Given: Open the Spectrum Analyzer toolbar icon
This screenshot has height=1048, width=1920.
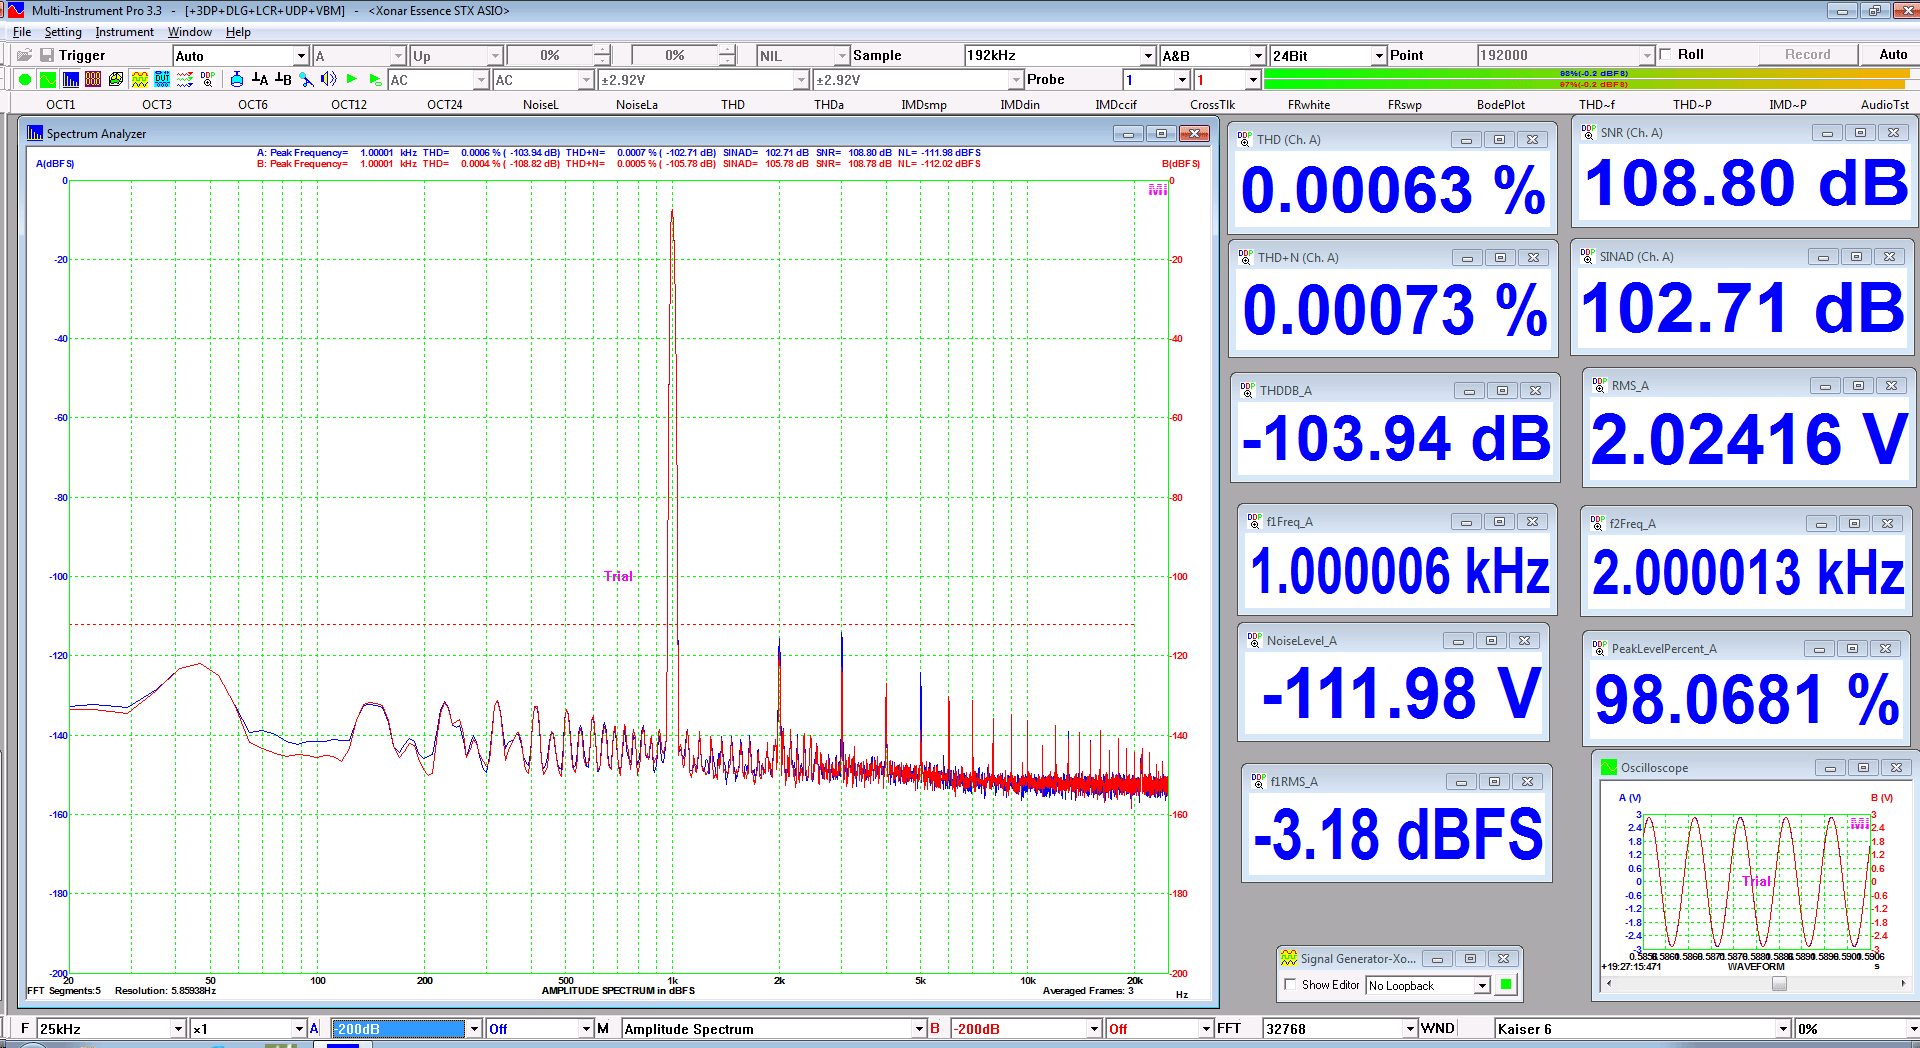Looking at the screenshot, I should [70, 79].
